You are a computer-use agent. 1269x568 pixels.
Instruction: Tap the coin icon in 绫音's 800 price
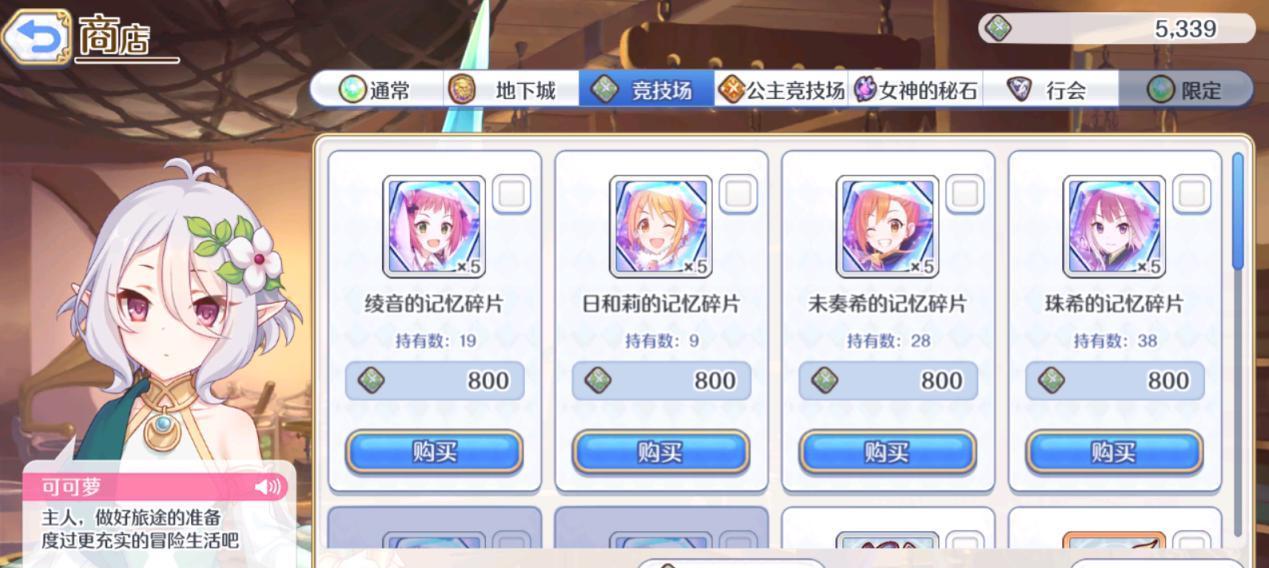372,381
